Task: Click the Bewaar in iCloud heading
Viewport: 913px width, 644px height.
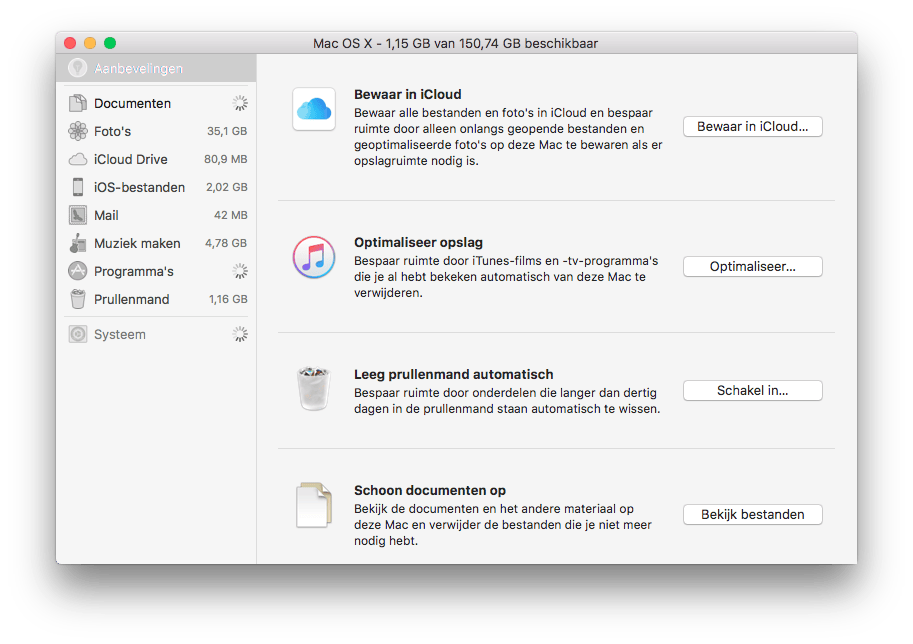Action: coord(408,94)
